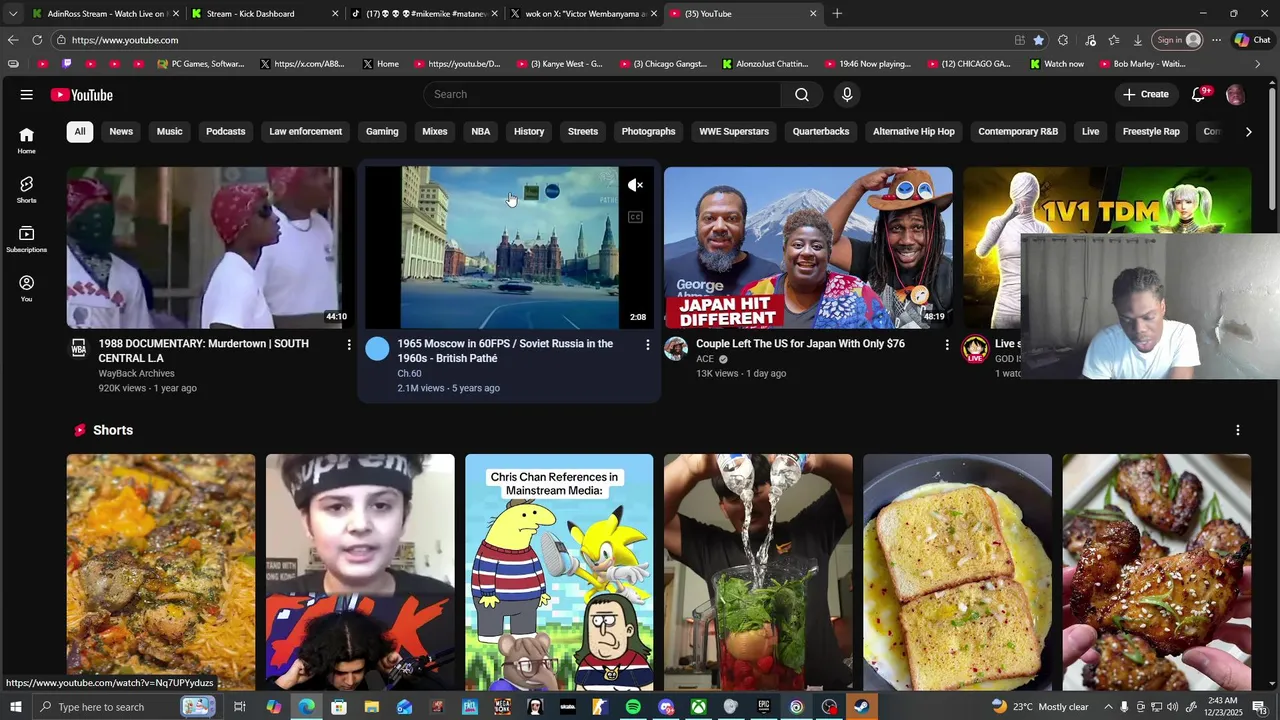Open the browser Downloads icon
The width and height of the screenshot is (1280, 720).
[x=1138, y=40]
